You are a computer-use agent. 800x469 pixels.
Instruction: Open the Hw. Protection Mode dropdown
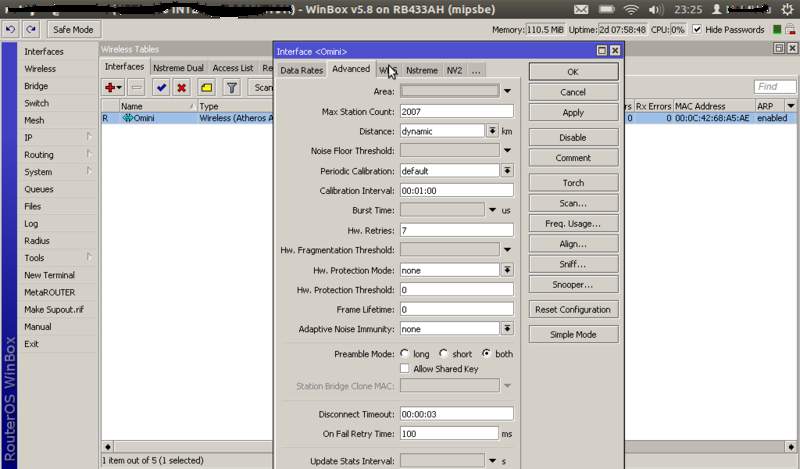pyautogui.click(x=507, y=270)
